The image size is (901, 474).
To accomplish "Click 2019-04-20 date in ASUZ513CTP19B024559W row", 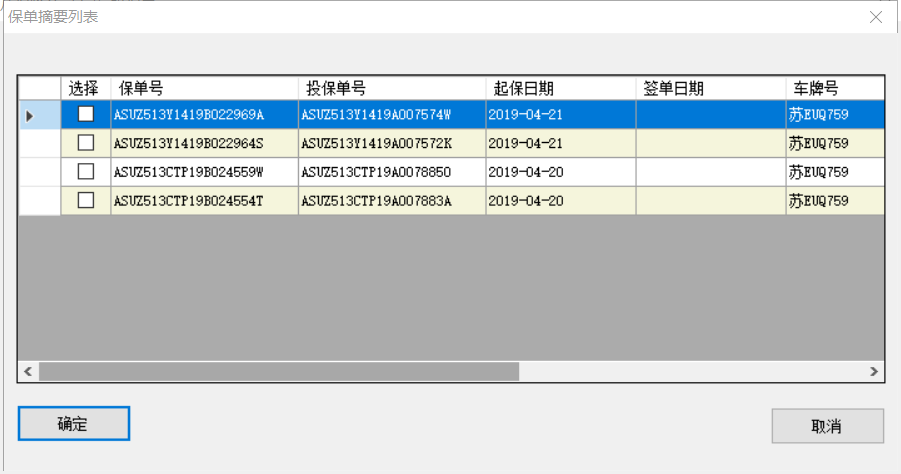I will point(561,172).
